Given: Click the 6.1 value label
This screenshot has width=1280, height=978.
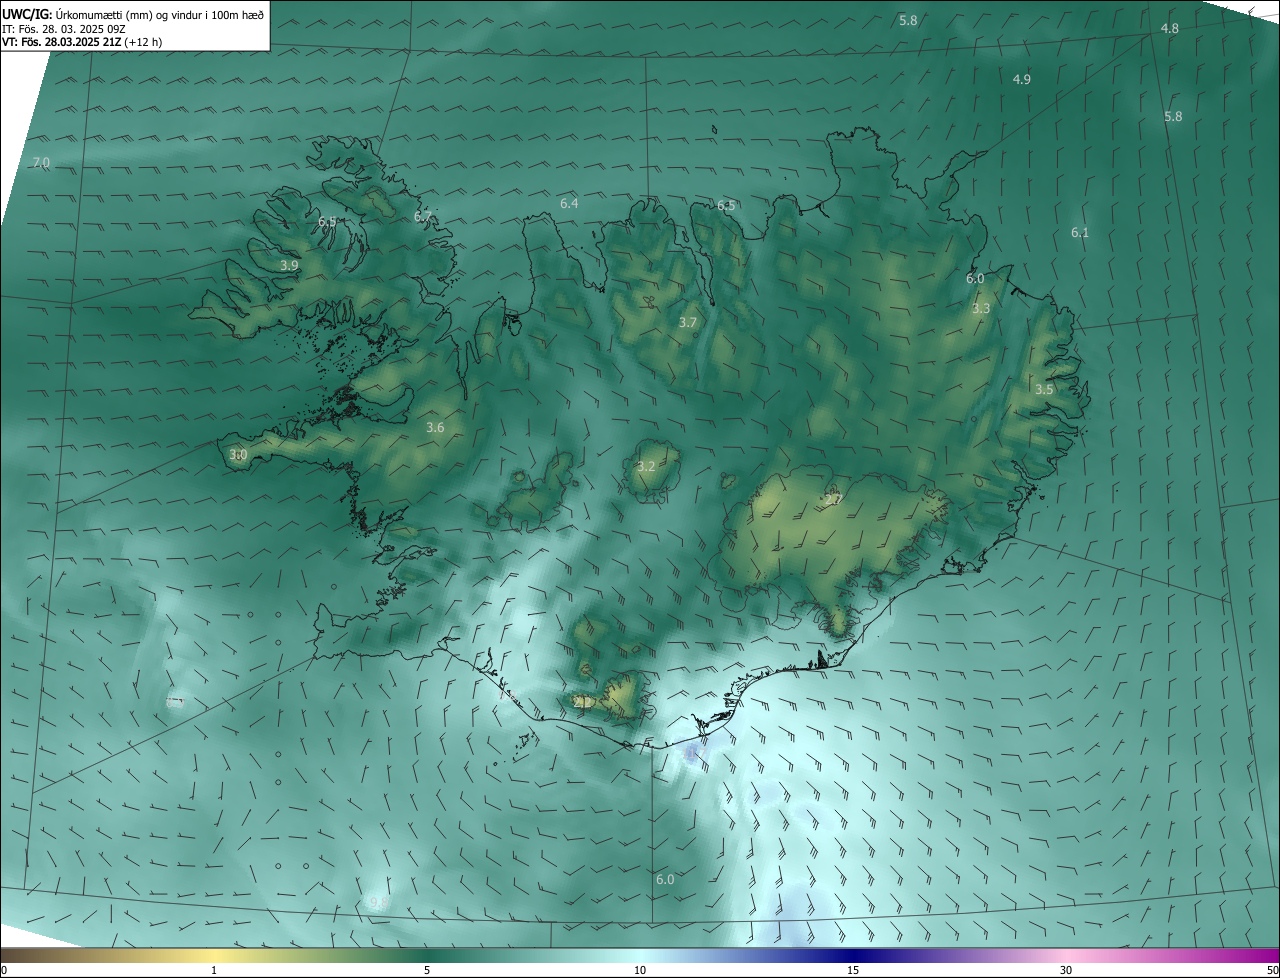Looking at the screenshot, I should [x=1080, y=233].
